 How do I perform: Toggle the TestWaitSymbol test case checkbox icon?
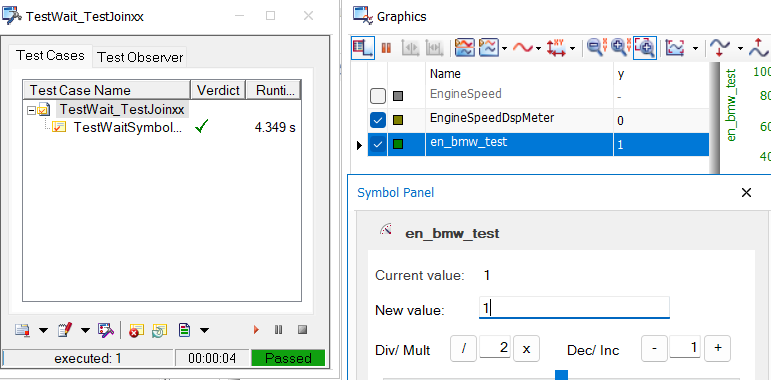pyautogui.click(x=59, y=127)
